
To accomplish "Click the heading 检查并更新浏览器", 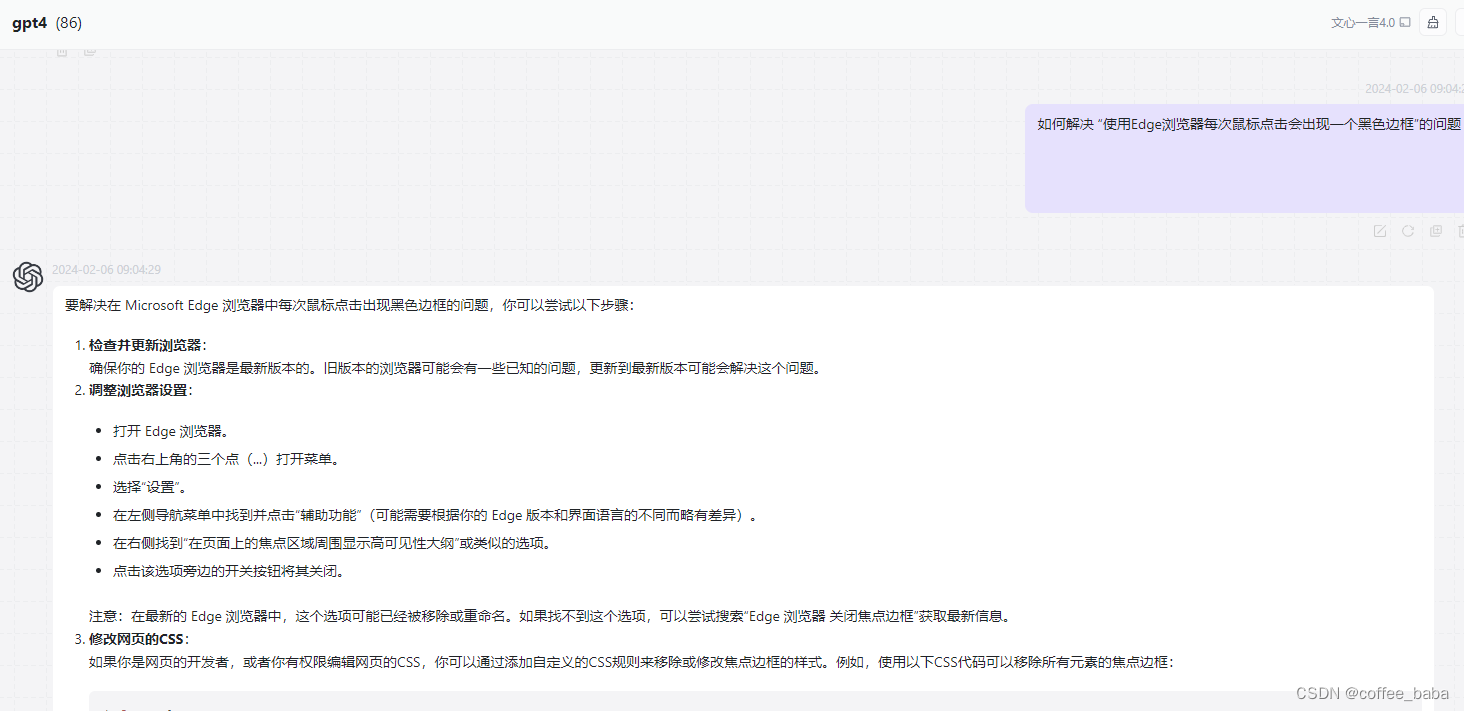I will (x=148, y=345).
